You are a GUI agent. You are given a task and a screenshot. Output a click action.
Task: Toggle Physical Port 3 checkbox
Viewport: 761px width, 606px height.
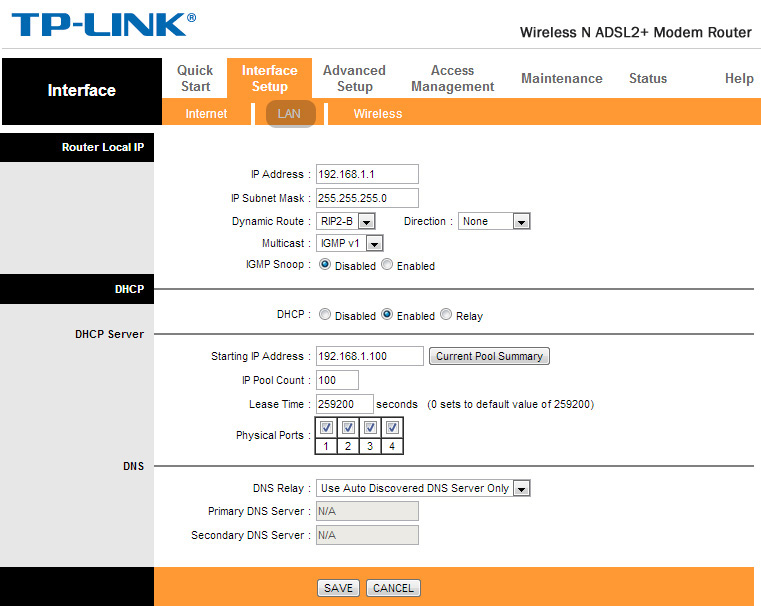pyautogui.click(x=370, y=428)
